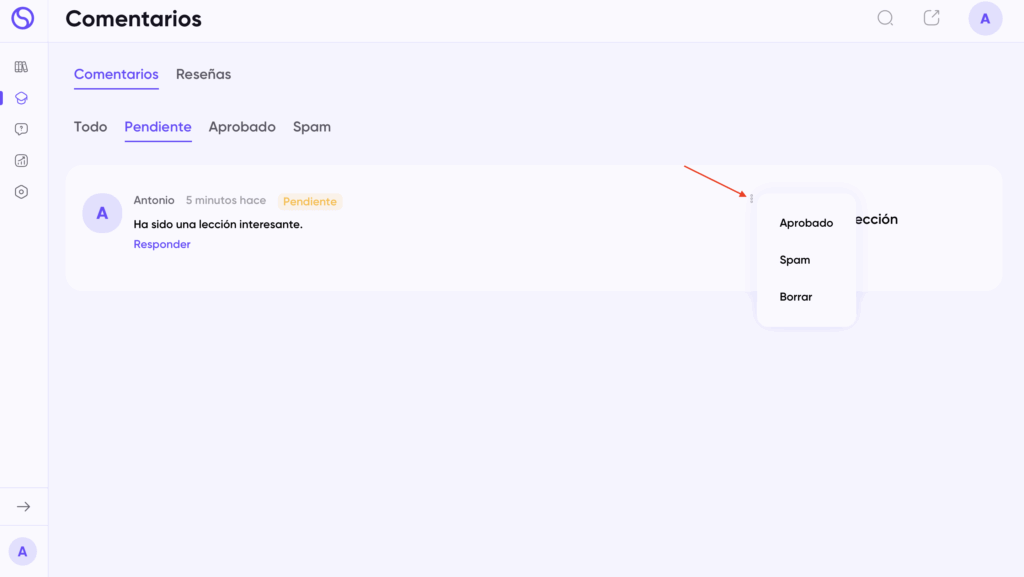Click the purple logo in the sidebar
This screenshot has width=1024, height=577.
pyautogui.click(x=22, y=18)
